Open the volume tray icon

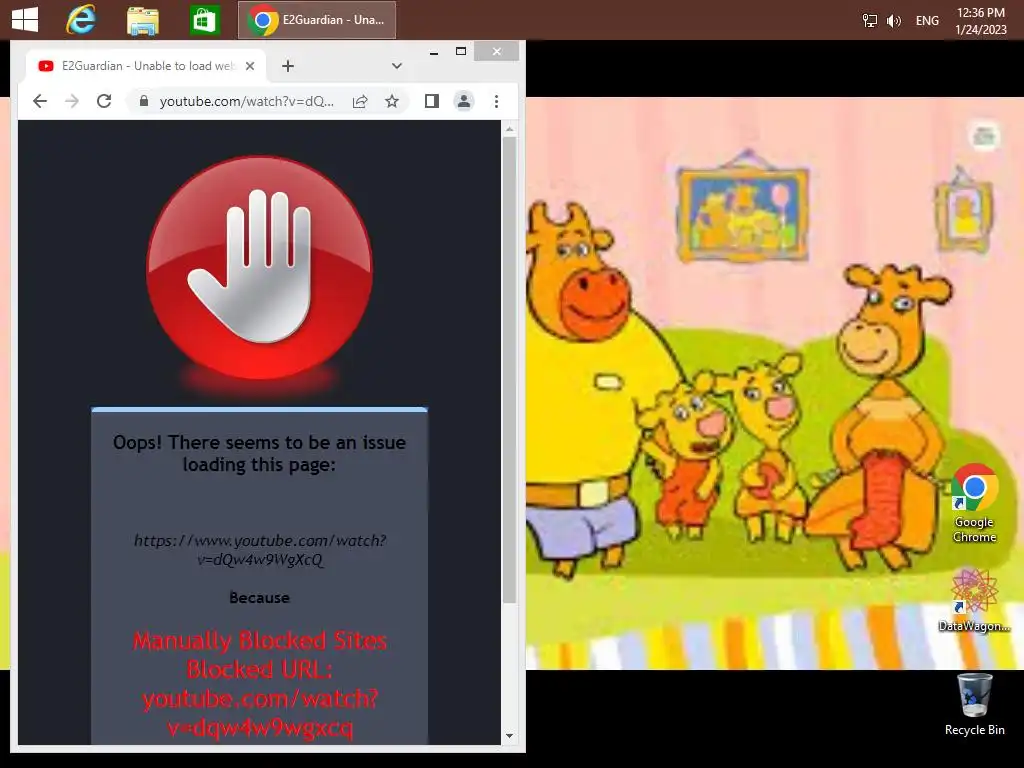point(894,21)
